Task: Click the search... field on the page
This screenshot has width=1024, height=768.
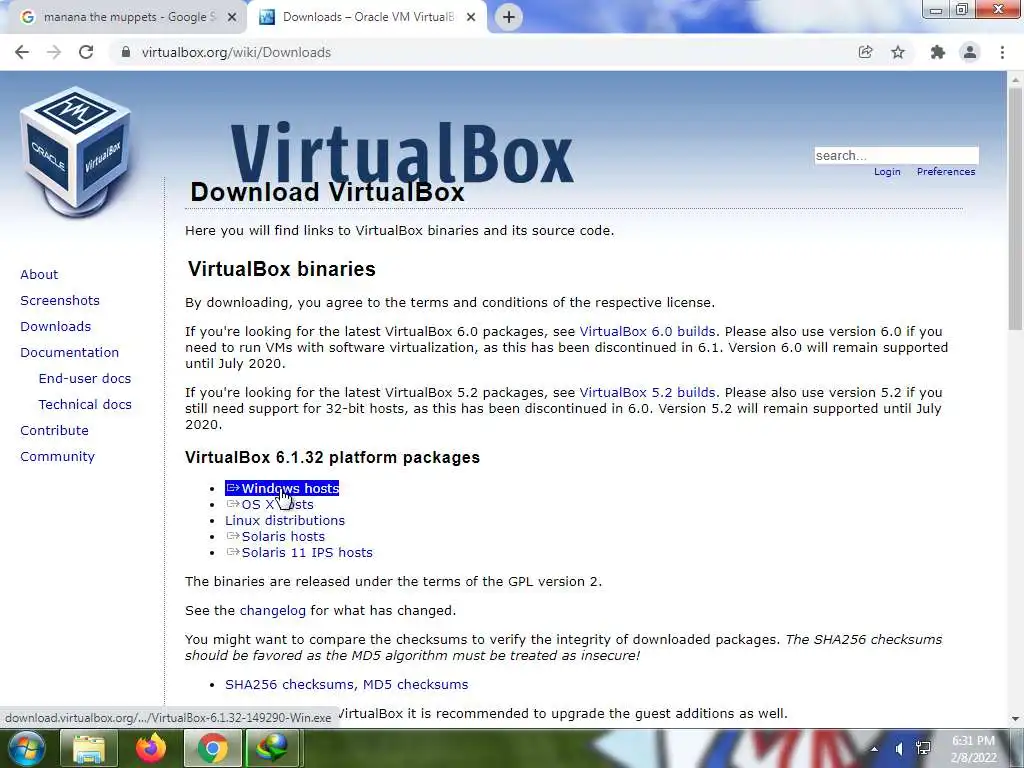Action: 896,155
